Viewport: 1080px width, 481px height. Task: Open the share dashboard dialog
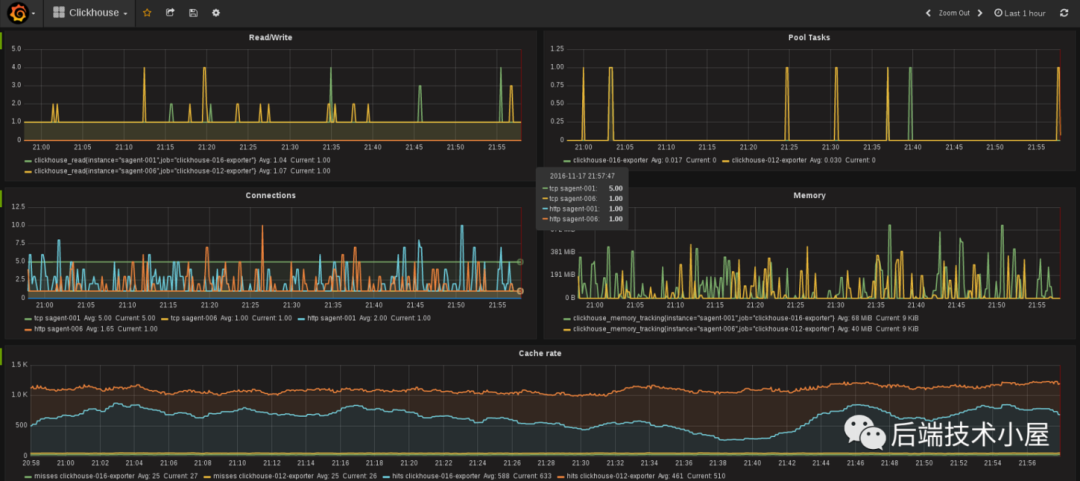(170, 13)
